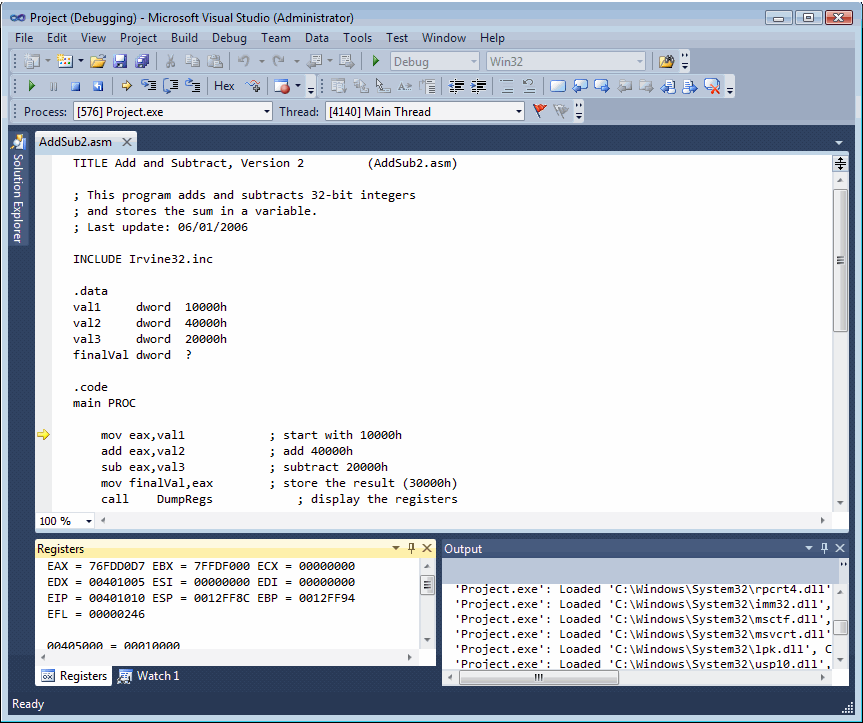Jump to the previous bookmark

[x=580, y=86]
